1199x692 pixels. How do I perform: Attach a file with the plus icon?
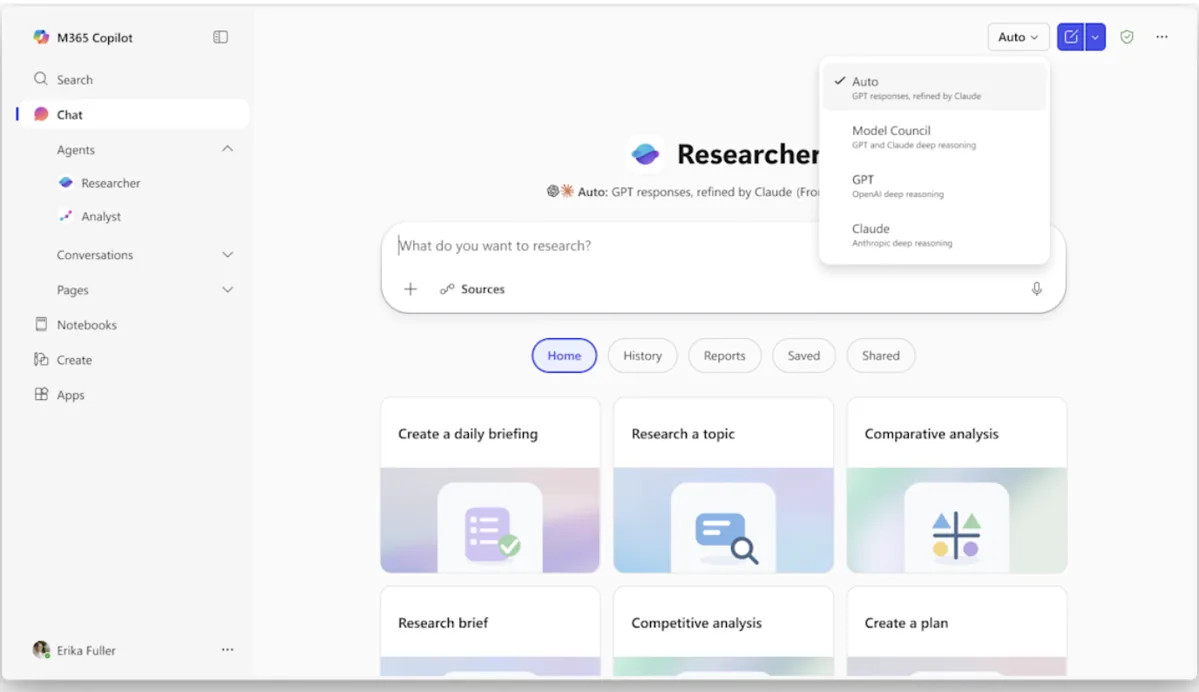(x=410, y=288)
